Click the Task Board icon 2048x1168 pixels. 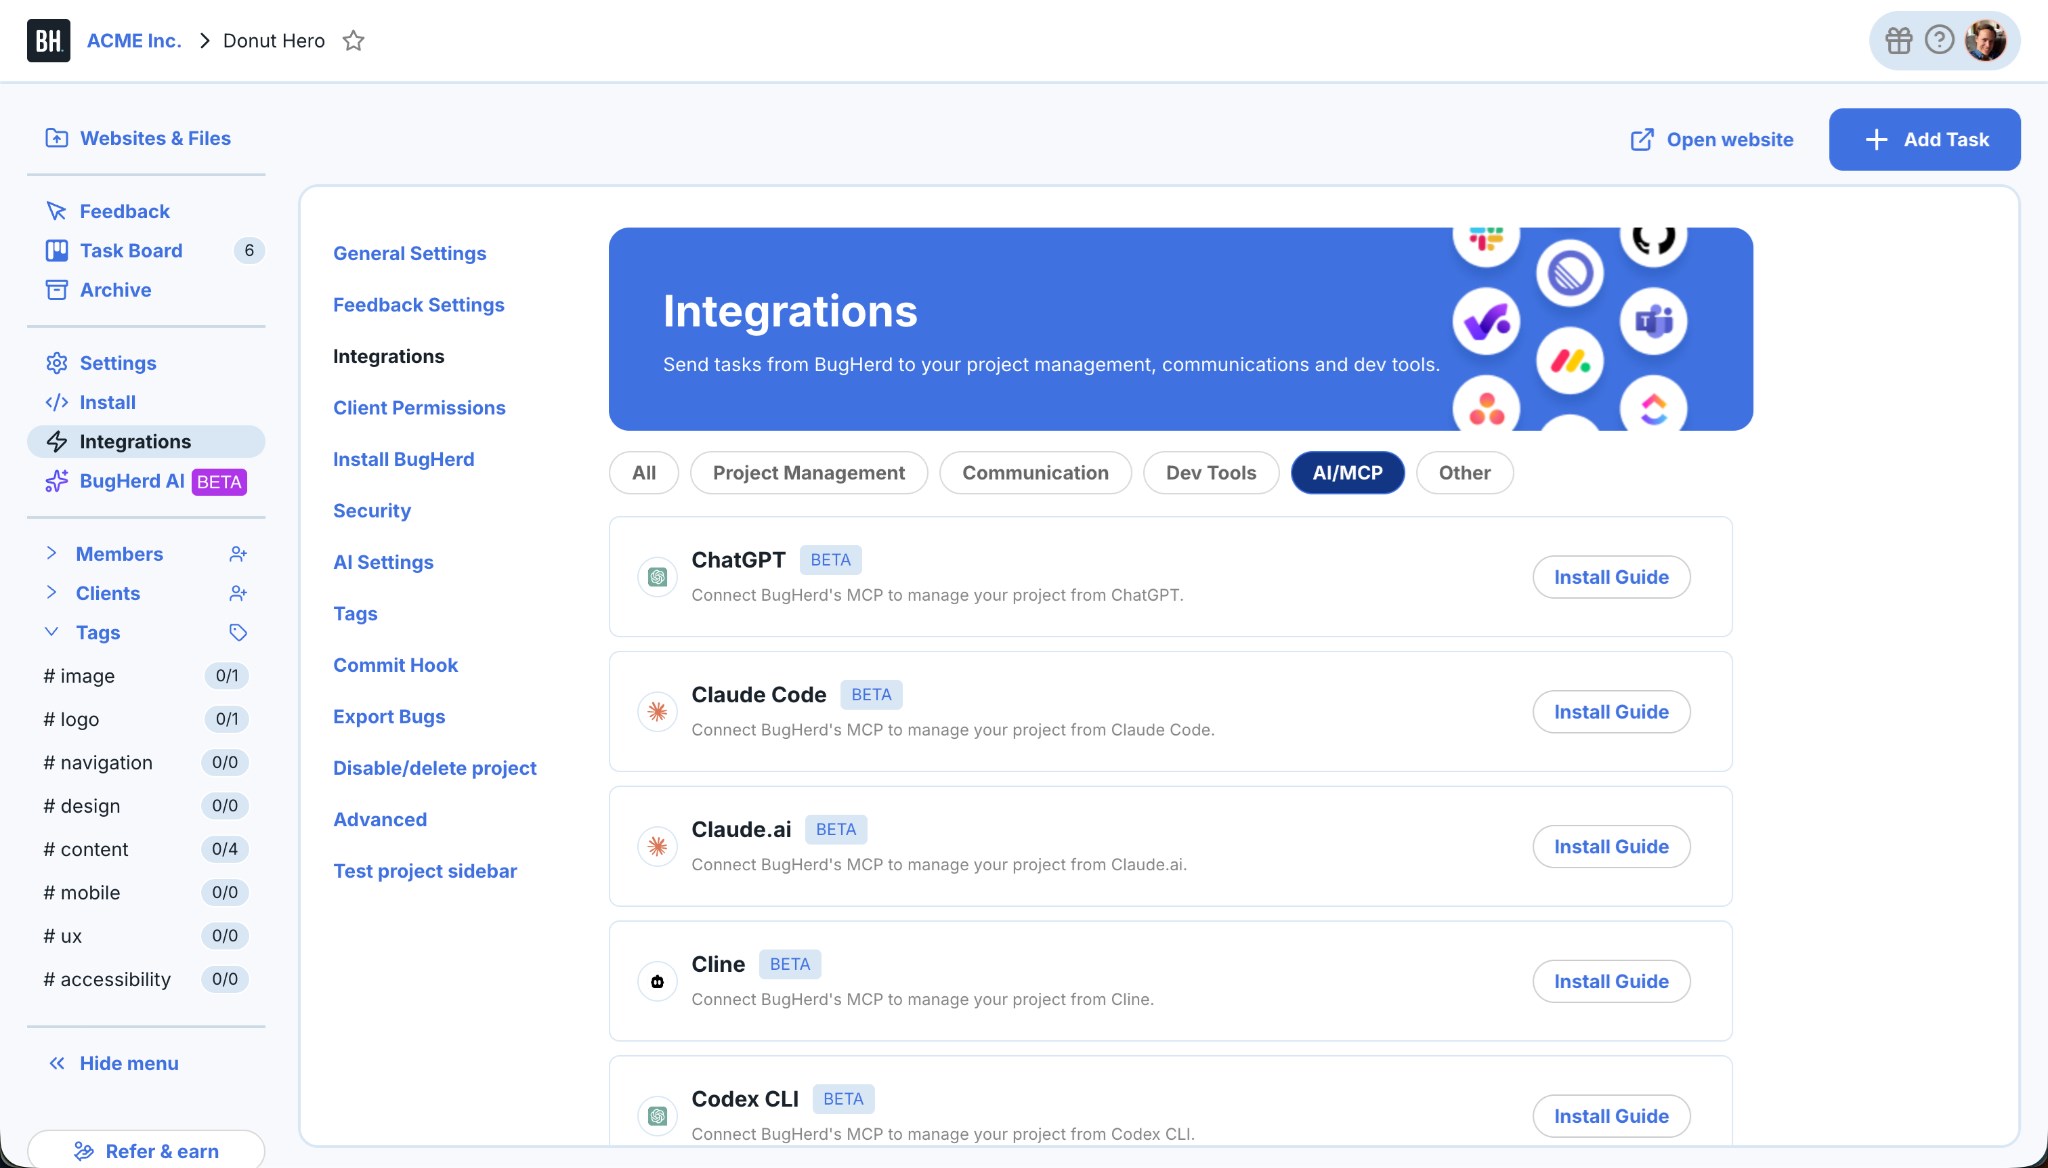point(57,250)
